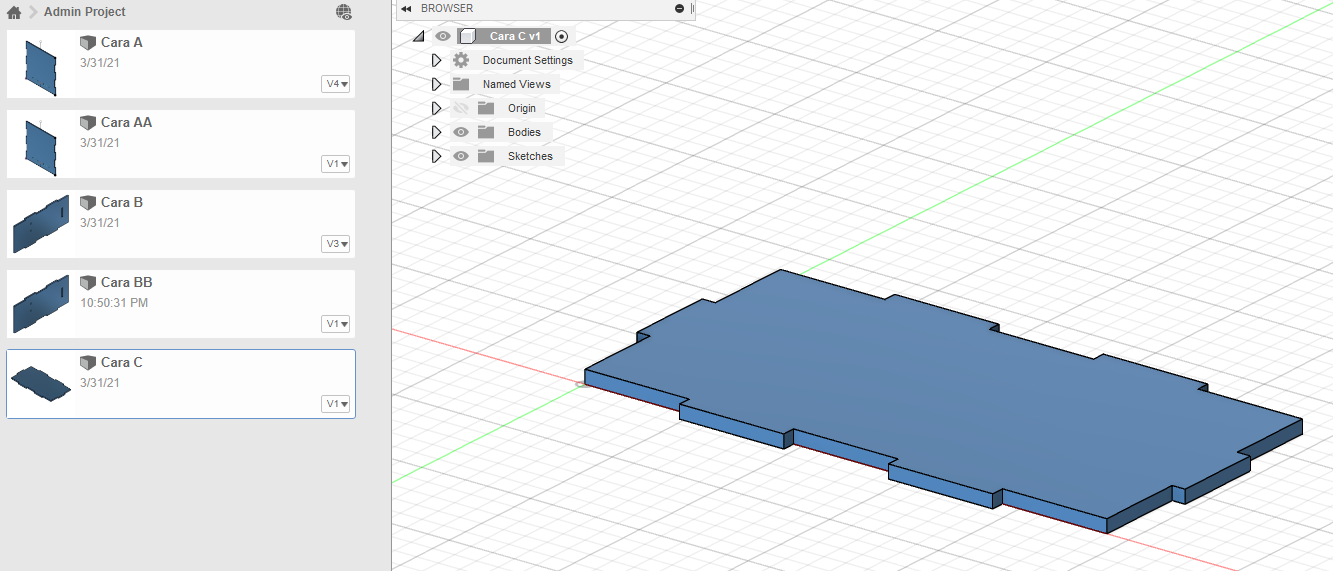Select Sketches tree item
Viewport: 1333px width, 571px height.
530,156
